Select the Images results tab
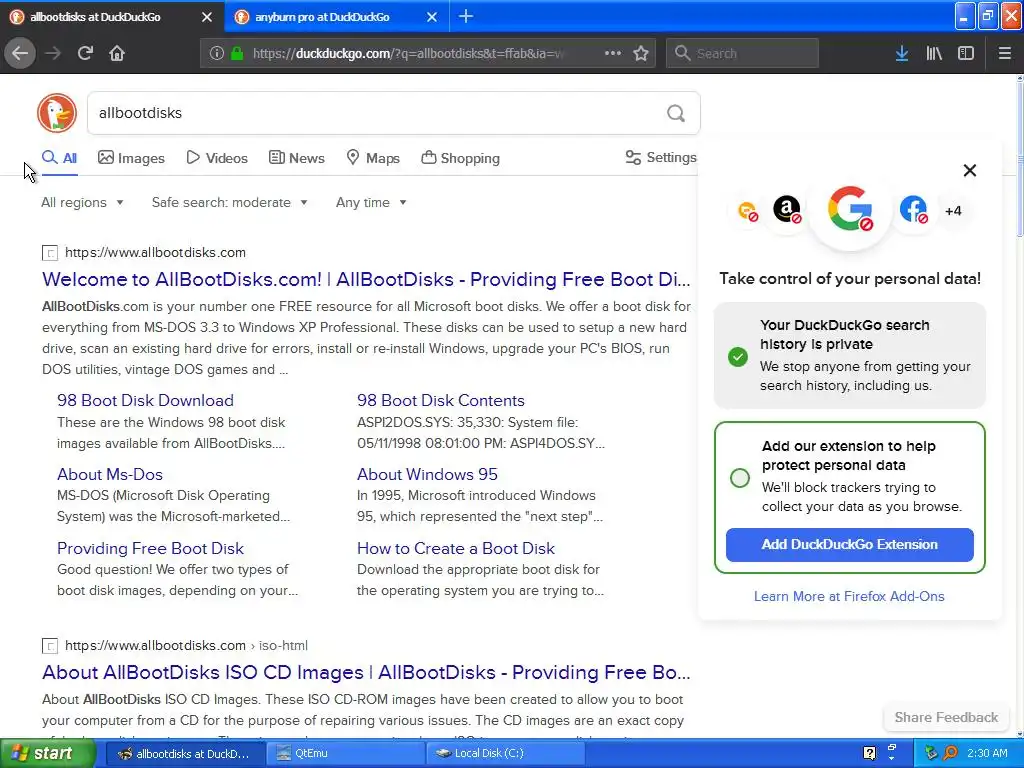The height and width of the screenshot is (768, 1024). [x=131, y=158]
